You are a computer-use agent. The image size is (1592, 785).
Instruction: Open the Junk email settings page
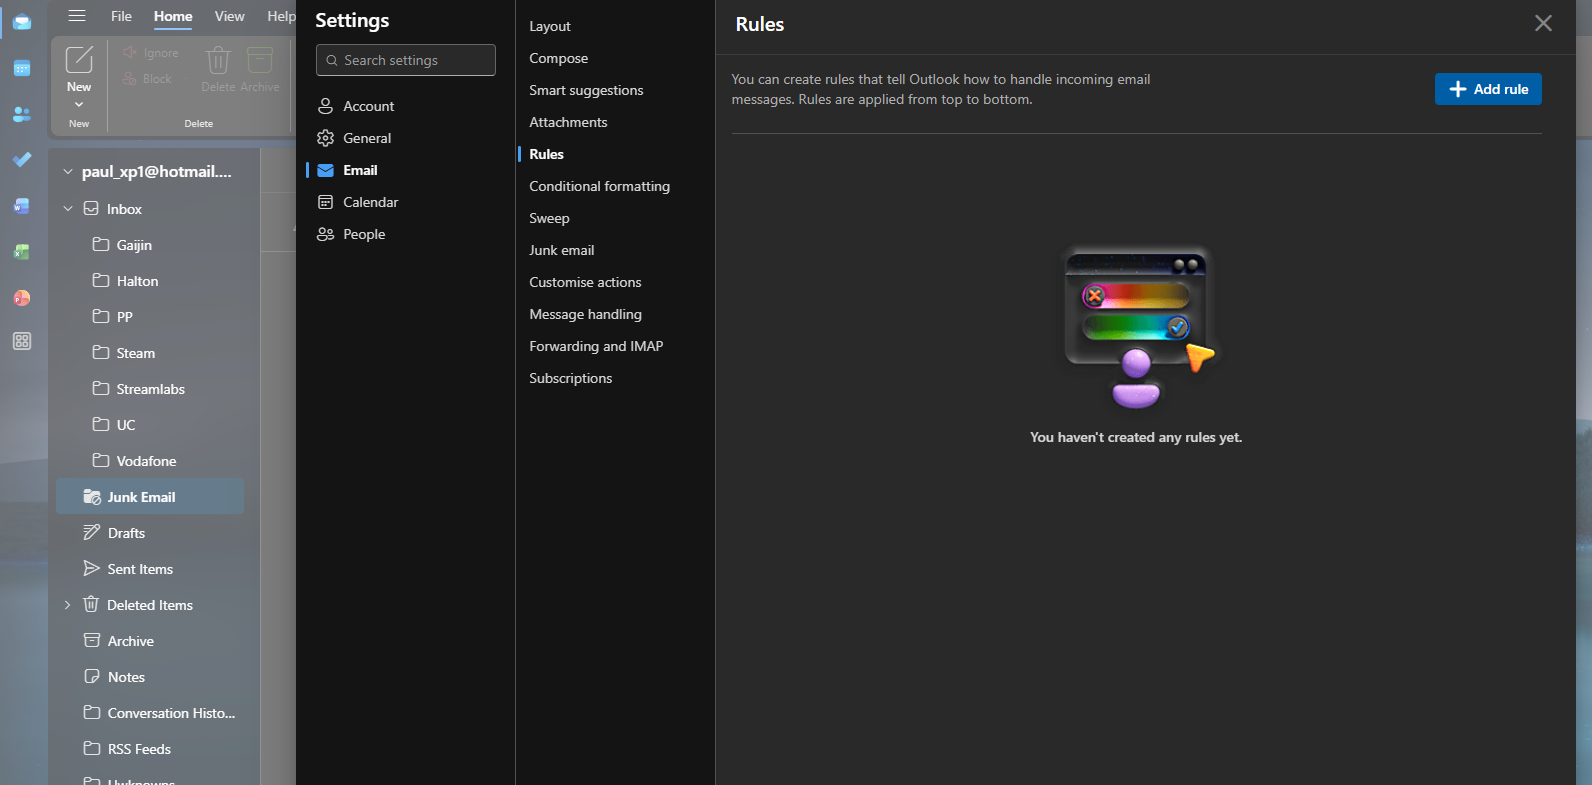561,250
